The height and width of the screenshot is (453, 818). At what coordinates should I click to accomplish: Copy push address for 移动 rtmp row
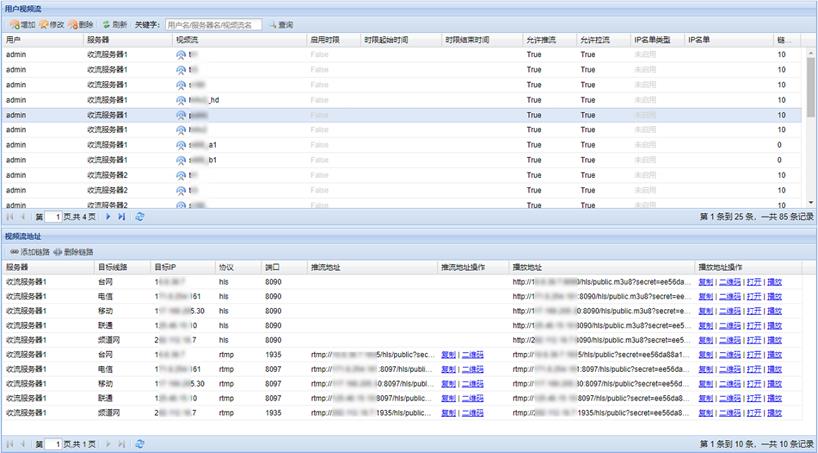pos(448,384)
